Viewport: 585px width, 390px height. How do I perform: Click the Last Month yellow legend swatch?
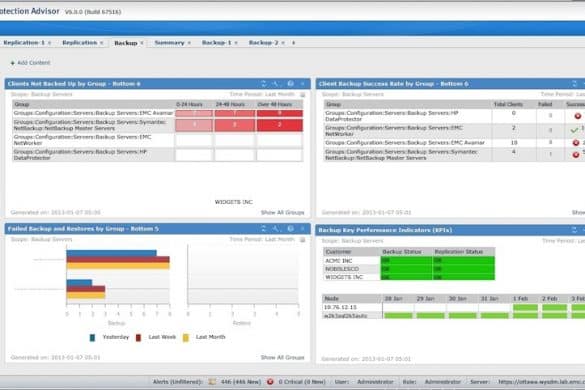pyautogui.click(x=185, y=337)
